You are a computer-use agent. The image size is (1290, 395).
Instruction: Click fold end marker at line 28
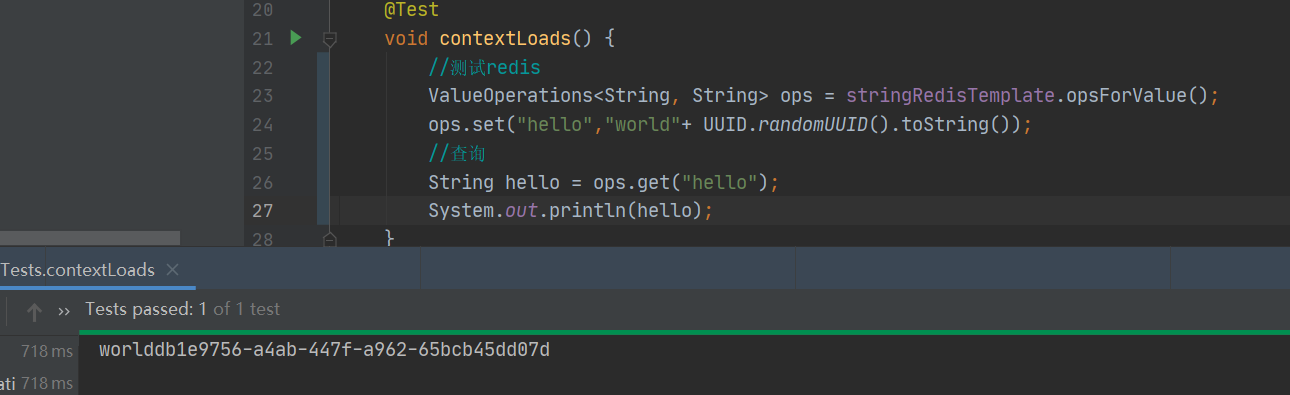click(329, 239)
